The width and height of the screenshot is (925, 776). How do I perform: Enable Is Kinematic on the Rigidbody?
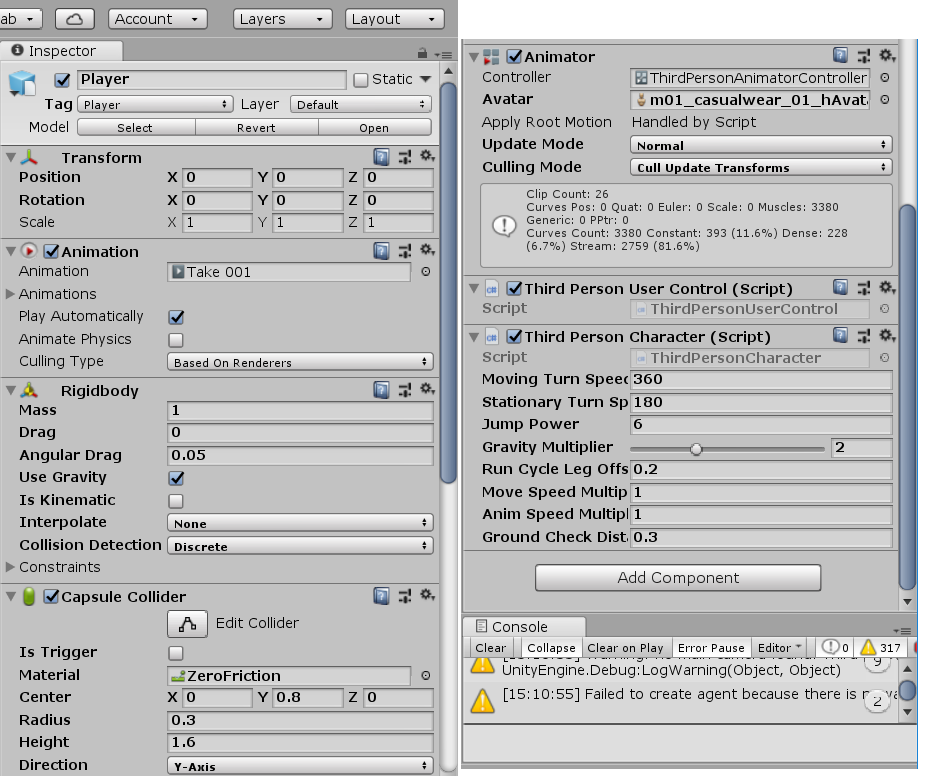click(x=175, y=500)
